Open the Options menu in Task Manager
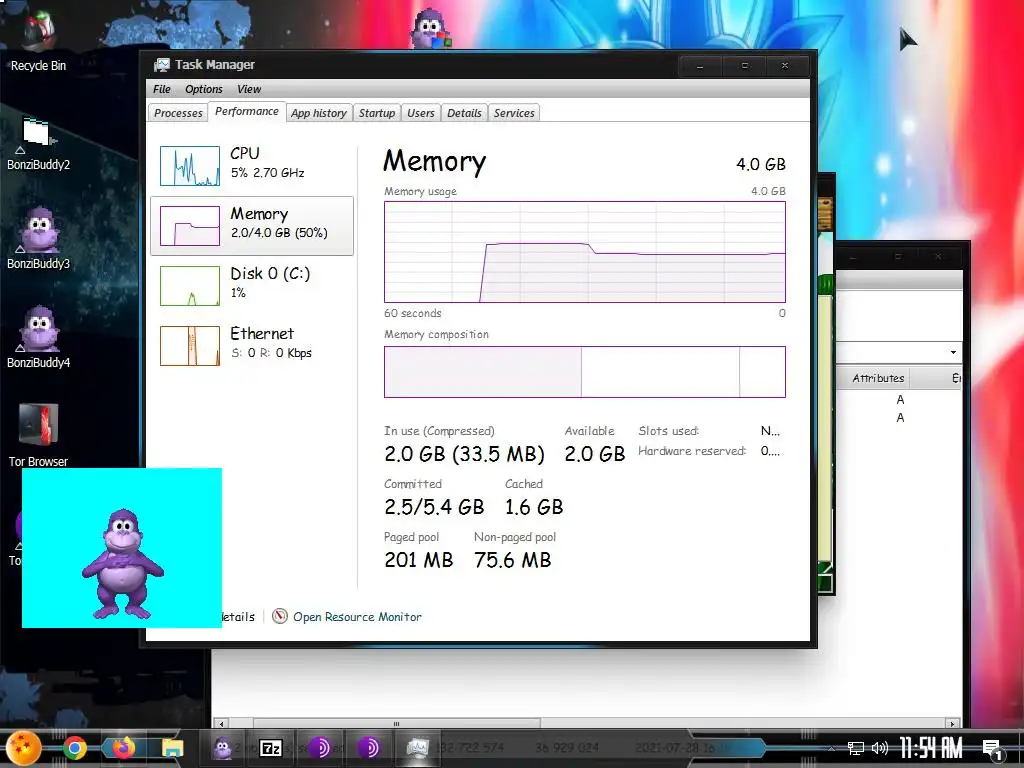The width and height of the screenshot is (1024, 768). click(203, 89)
